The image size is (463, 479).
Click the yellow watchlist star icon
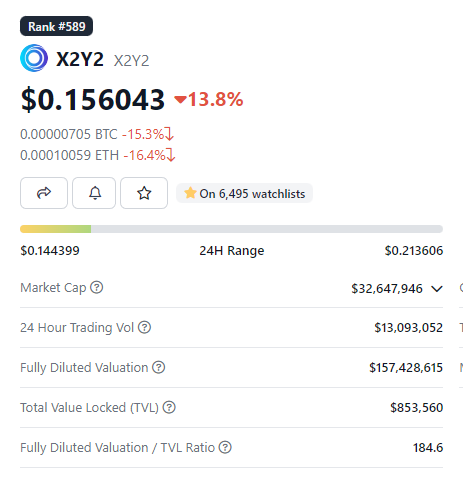(190, 193)
